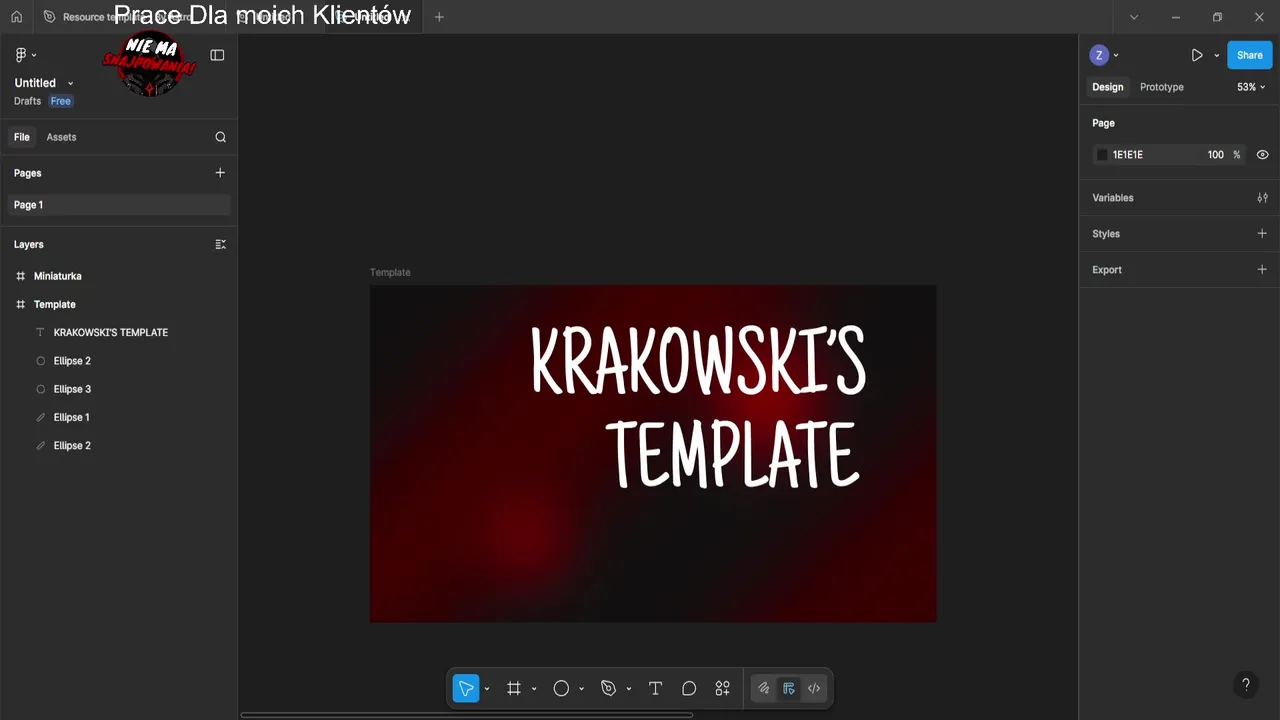The width and height of the screenshot is (1280, 720).
Task: Open the Prototype tab
Action: [x=1161, y=87]
